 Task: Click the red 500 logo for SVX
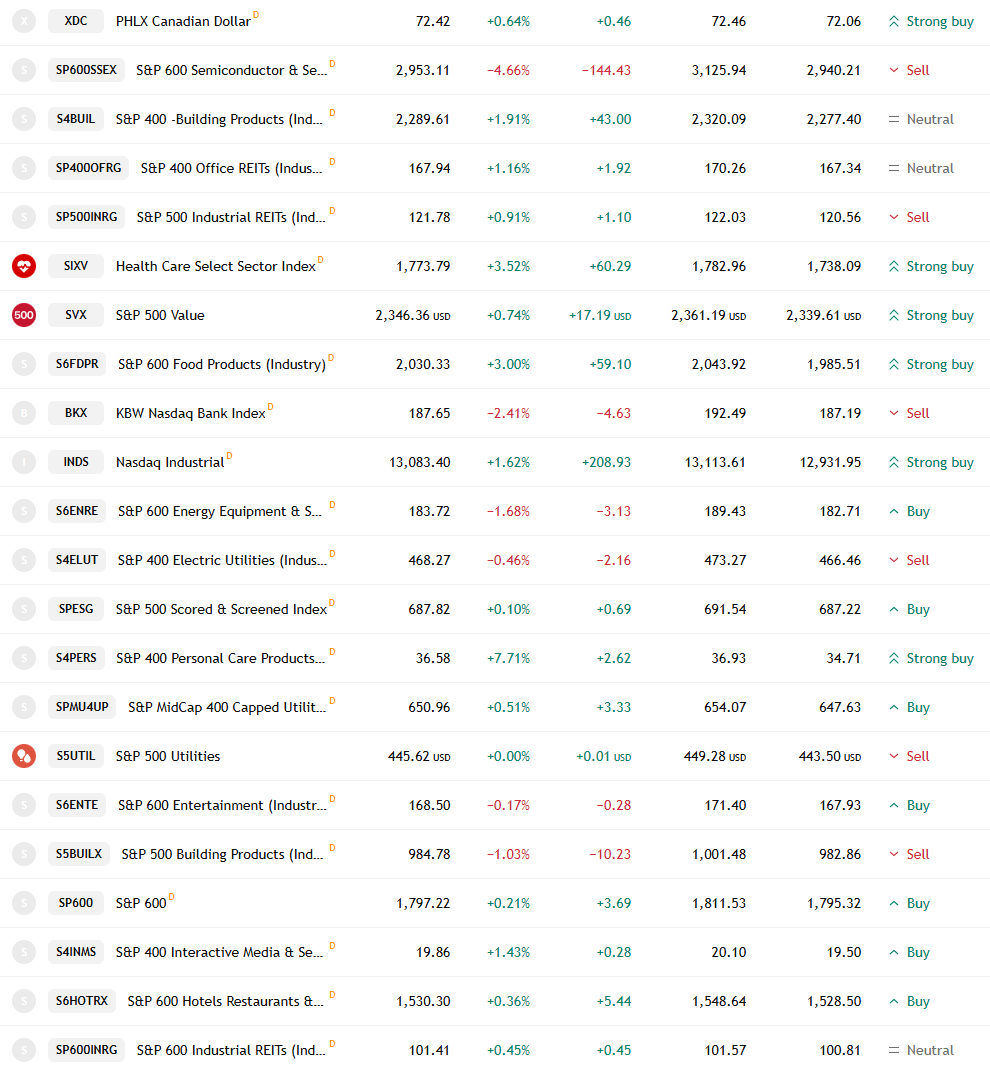pos(24,315)
